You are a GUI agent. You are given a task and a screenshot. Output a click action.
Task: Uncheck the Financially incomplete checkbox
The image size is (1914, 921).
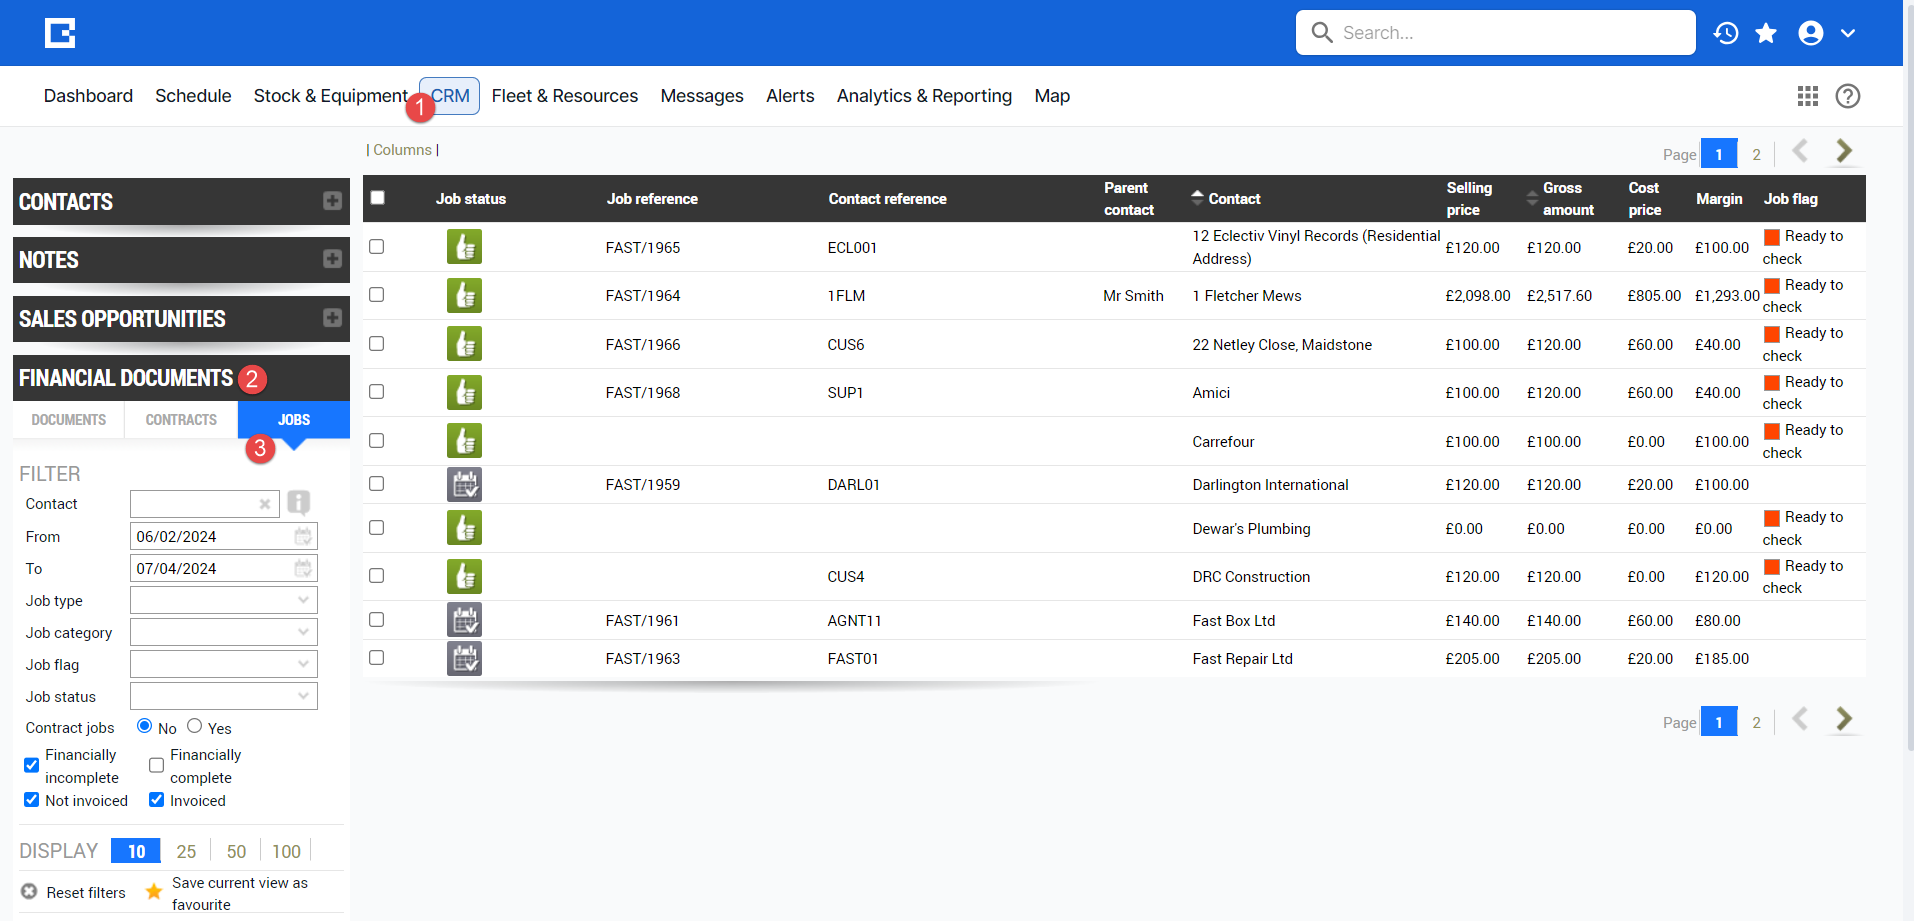point(32,765)
